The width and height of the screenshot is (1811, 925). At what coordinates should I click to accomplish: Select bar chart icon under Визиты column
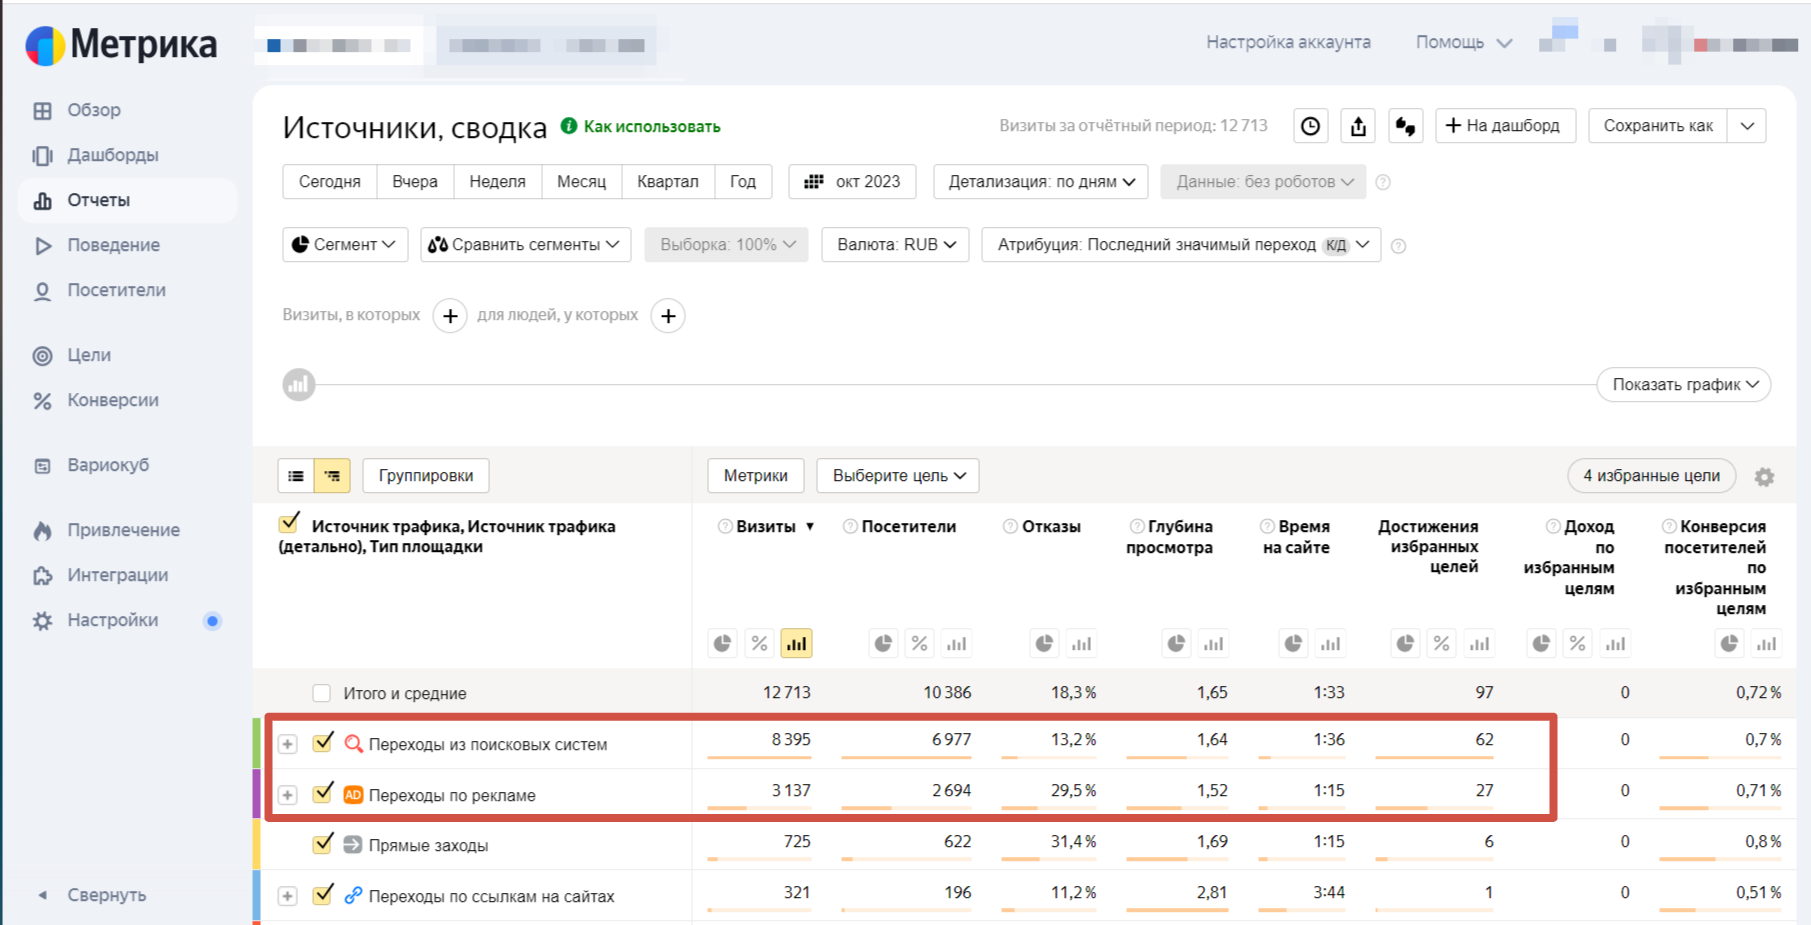click(796, 644)
